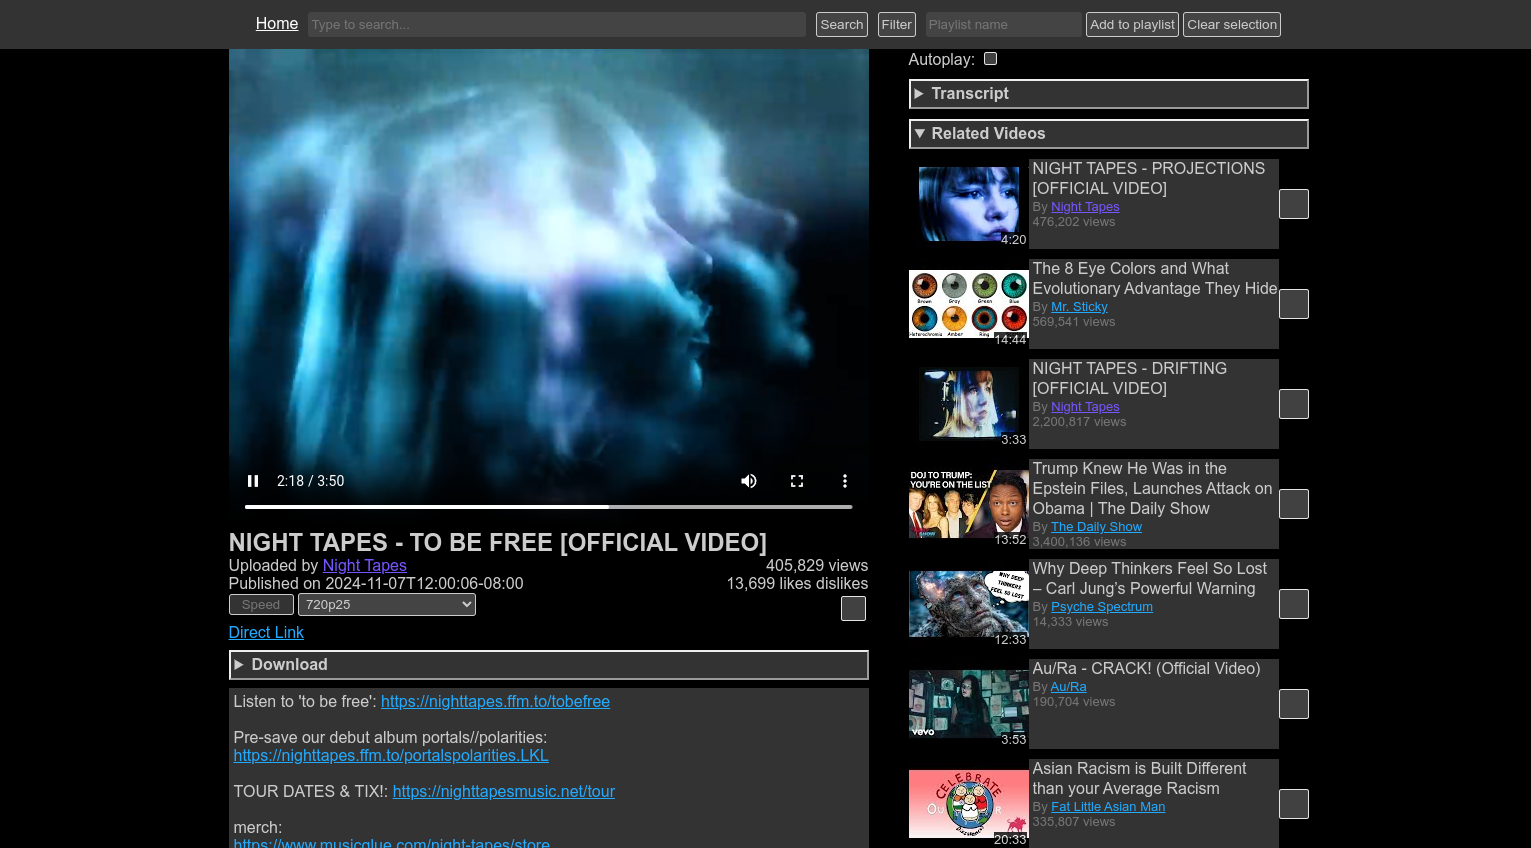
Task: Expand the Download section
Action: pos(548,665)
